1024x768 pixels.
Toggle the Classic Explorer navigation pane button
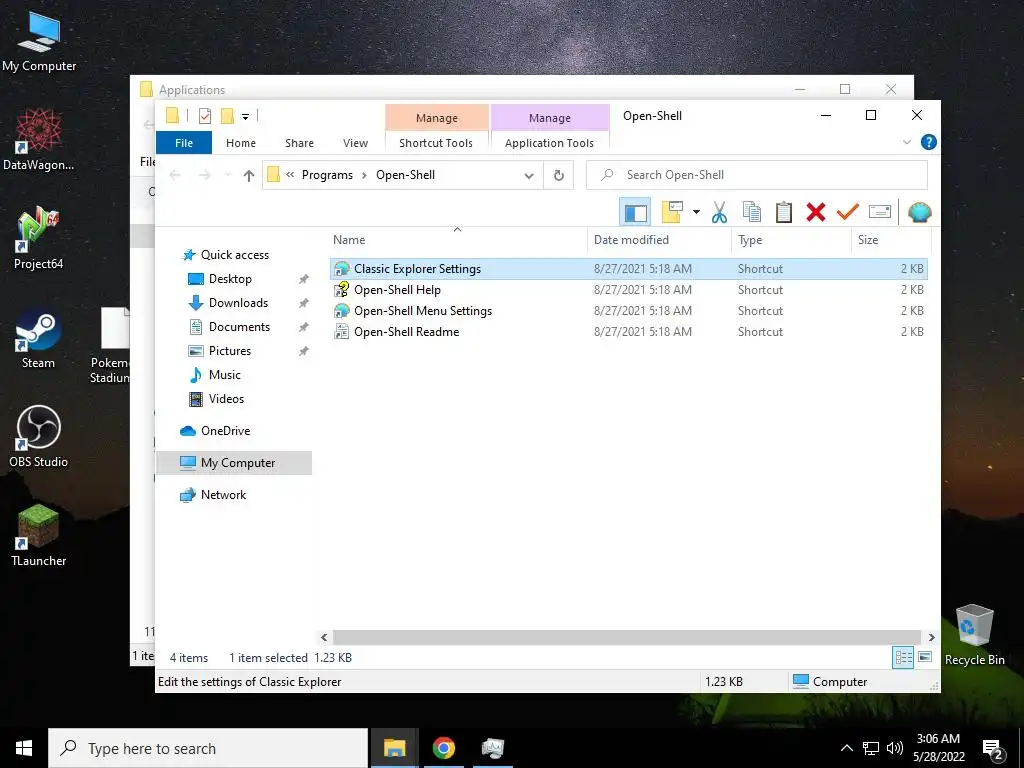635,212
